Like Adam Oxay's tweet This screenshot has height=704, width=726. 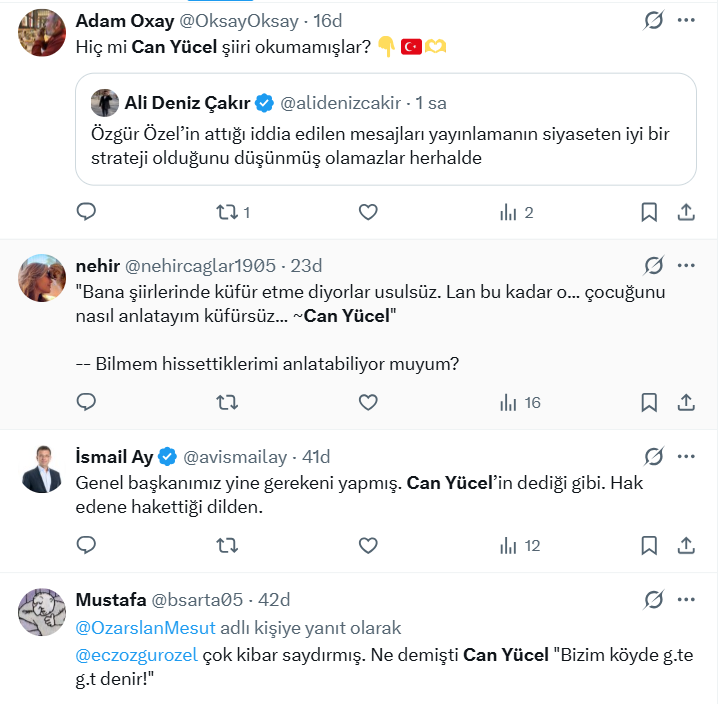[x=368, y=212]
